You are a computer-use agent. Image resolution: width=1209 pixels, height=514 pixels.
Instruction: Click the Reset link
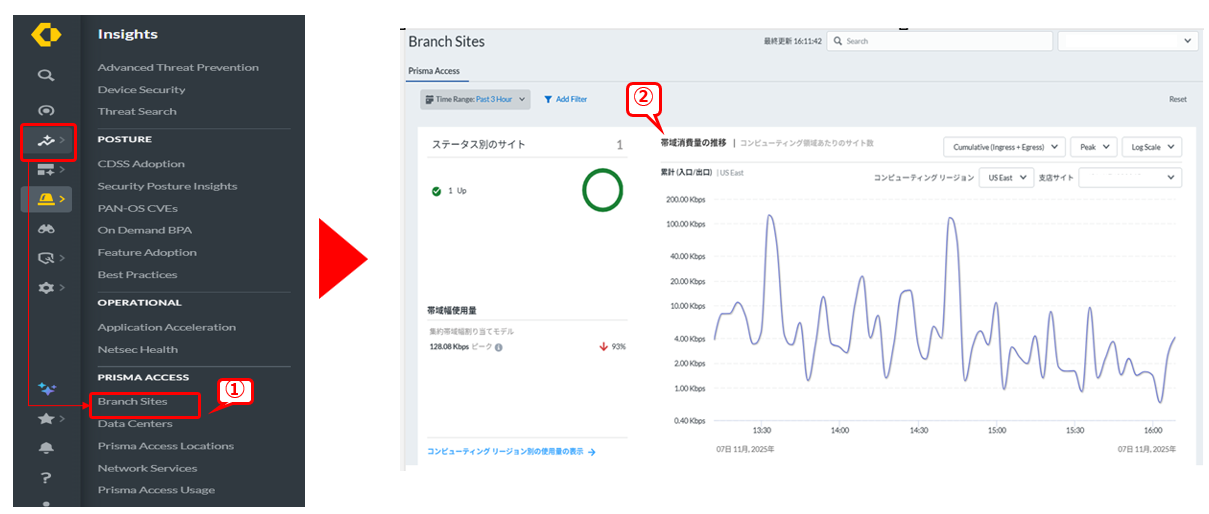click(x=1177, y=100)
